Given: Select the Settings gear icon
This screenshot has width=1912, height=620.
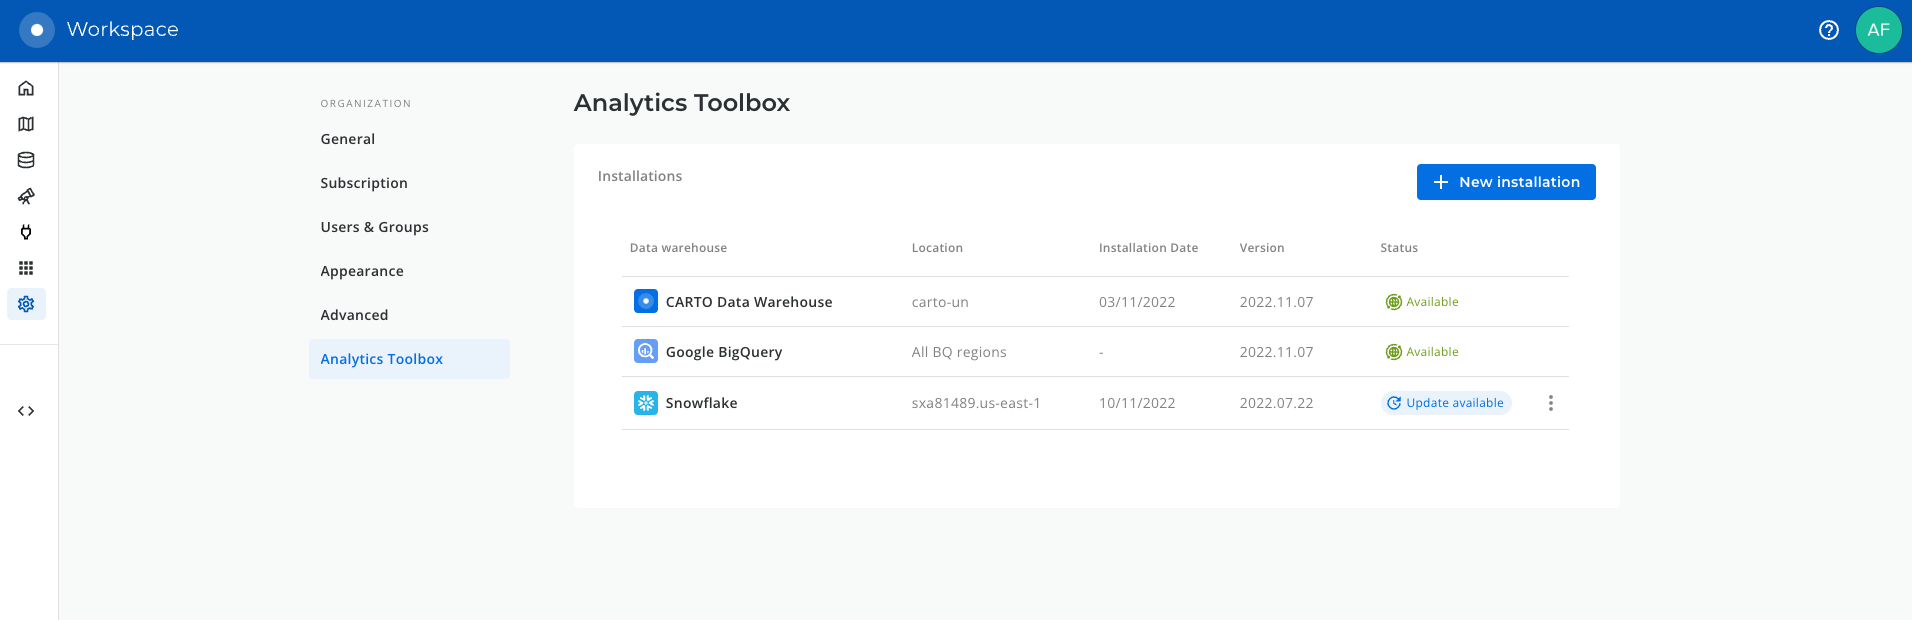Looking at the screenshot, I should pyautogui.click(x=26, y=304).
